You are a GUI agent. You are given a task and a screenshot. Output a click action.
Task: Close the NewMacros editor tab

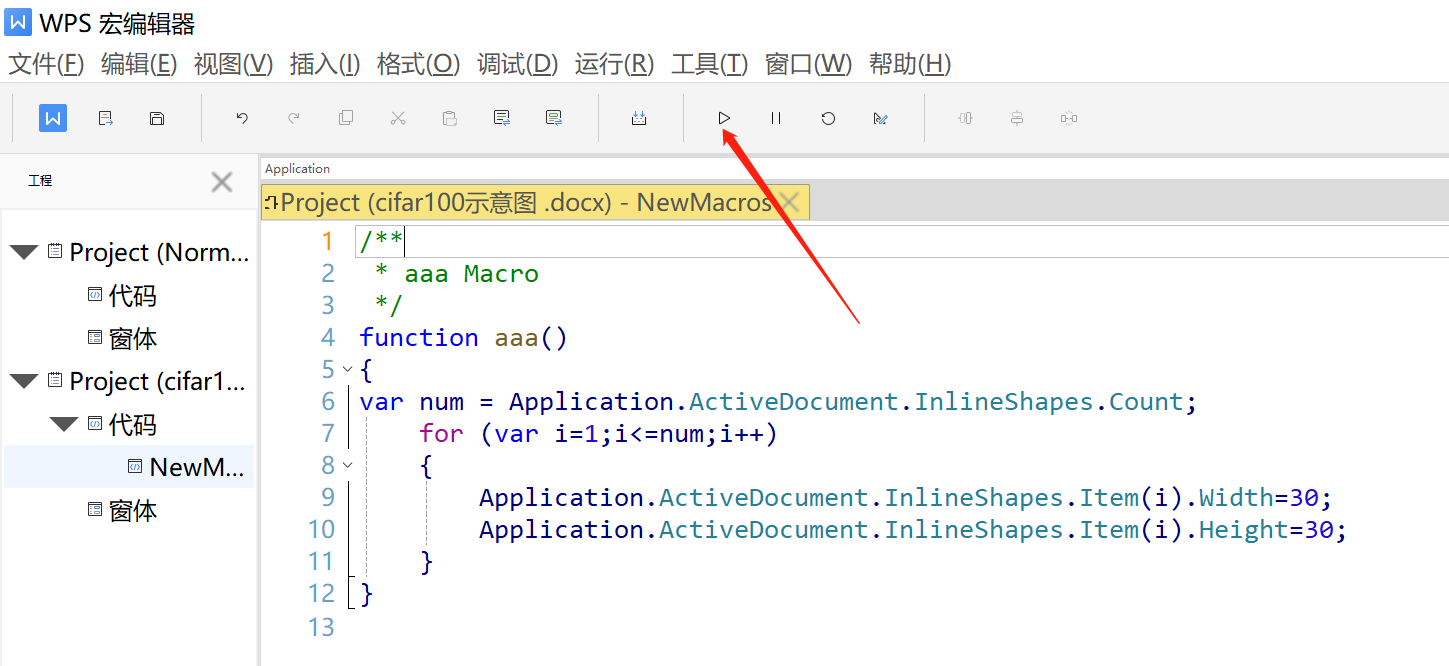click(x=789, y=202)
